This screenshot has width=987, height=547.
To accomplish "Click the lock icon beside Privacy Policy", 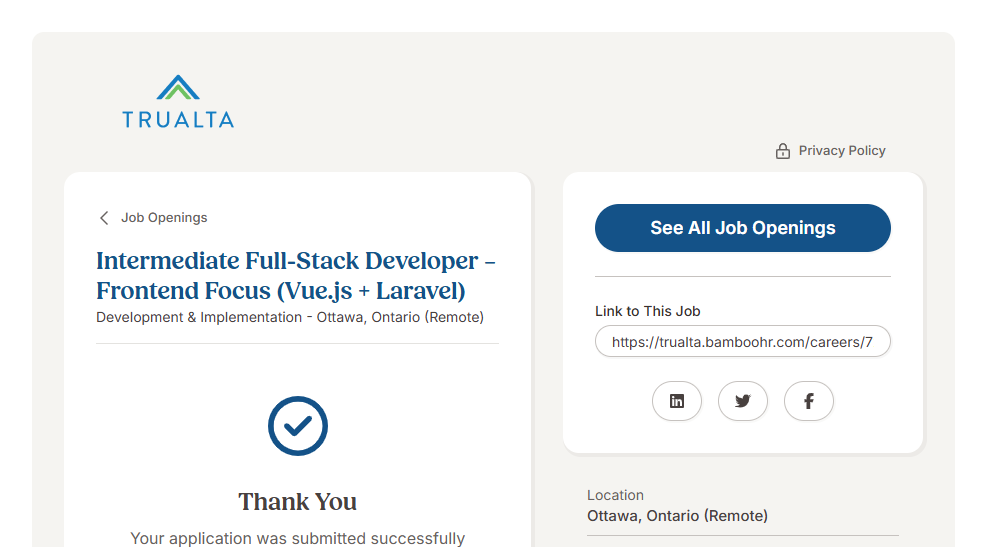I will click(x=783, y=151).
